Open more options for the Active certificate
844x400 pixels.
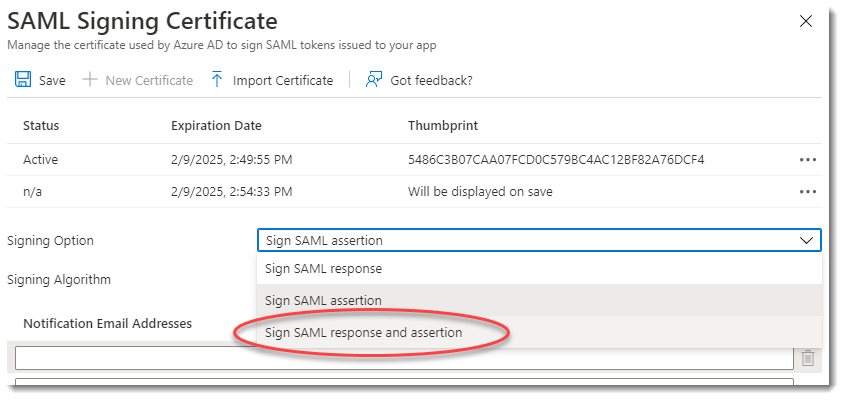808,160
